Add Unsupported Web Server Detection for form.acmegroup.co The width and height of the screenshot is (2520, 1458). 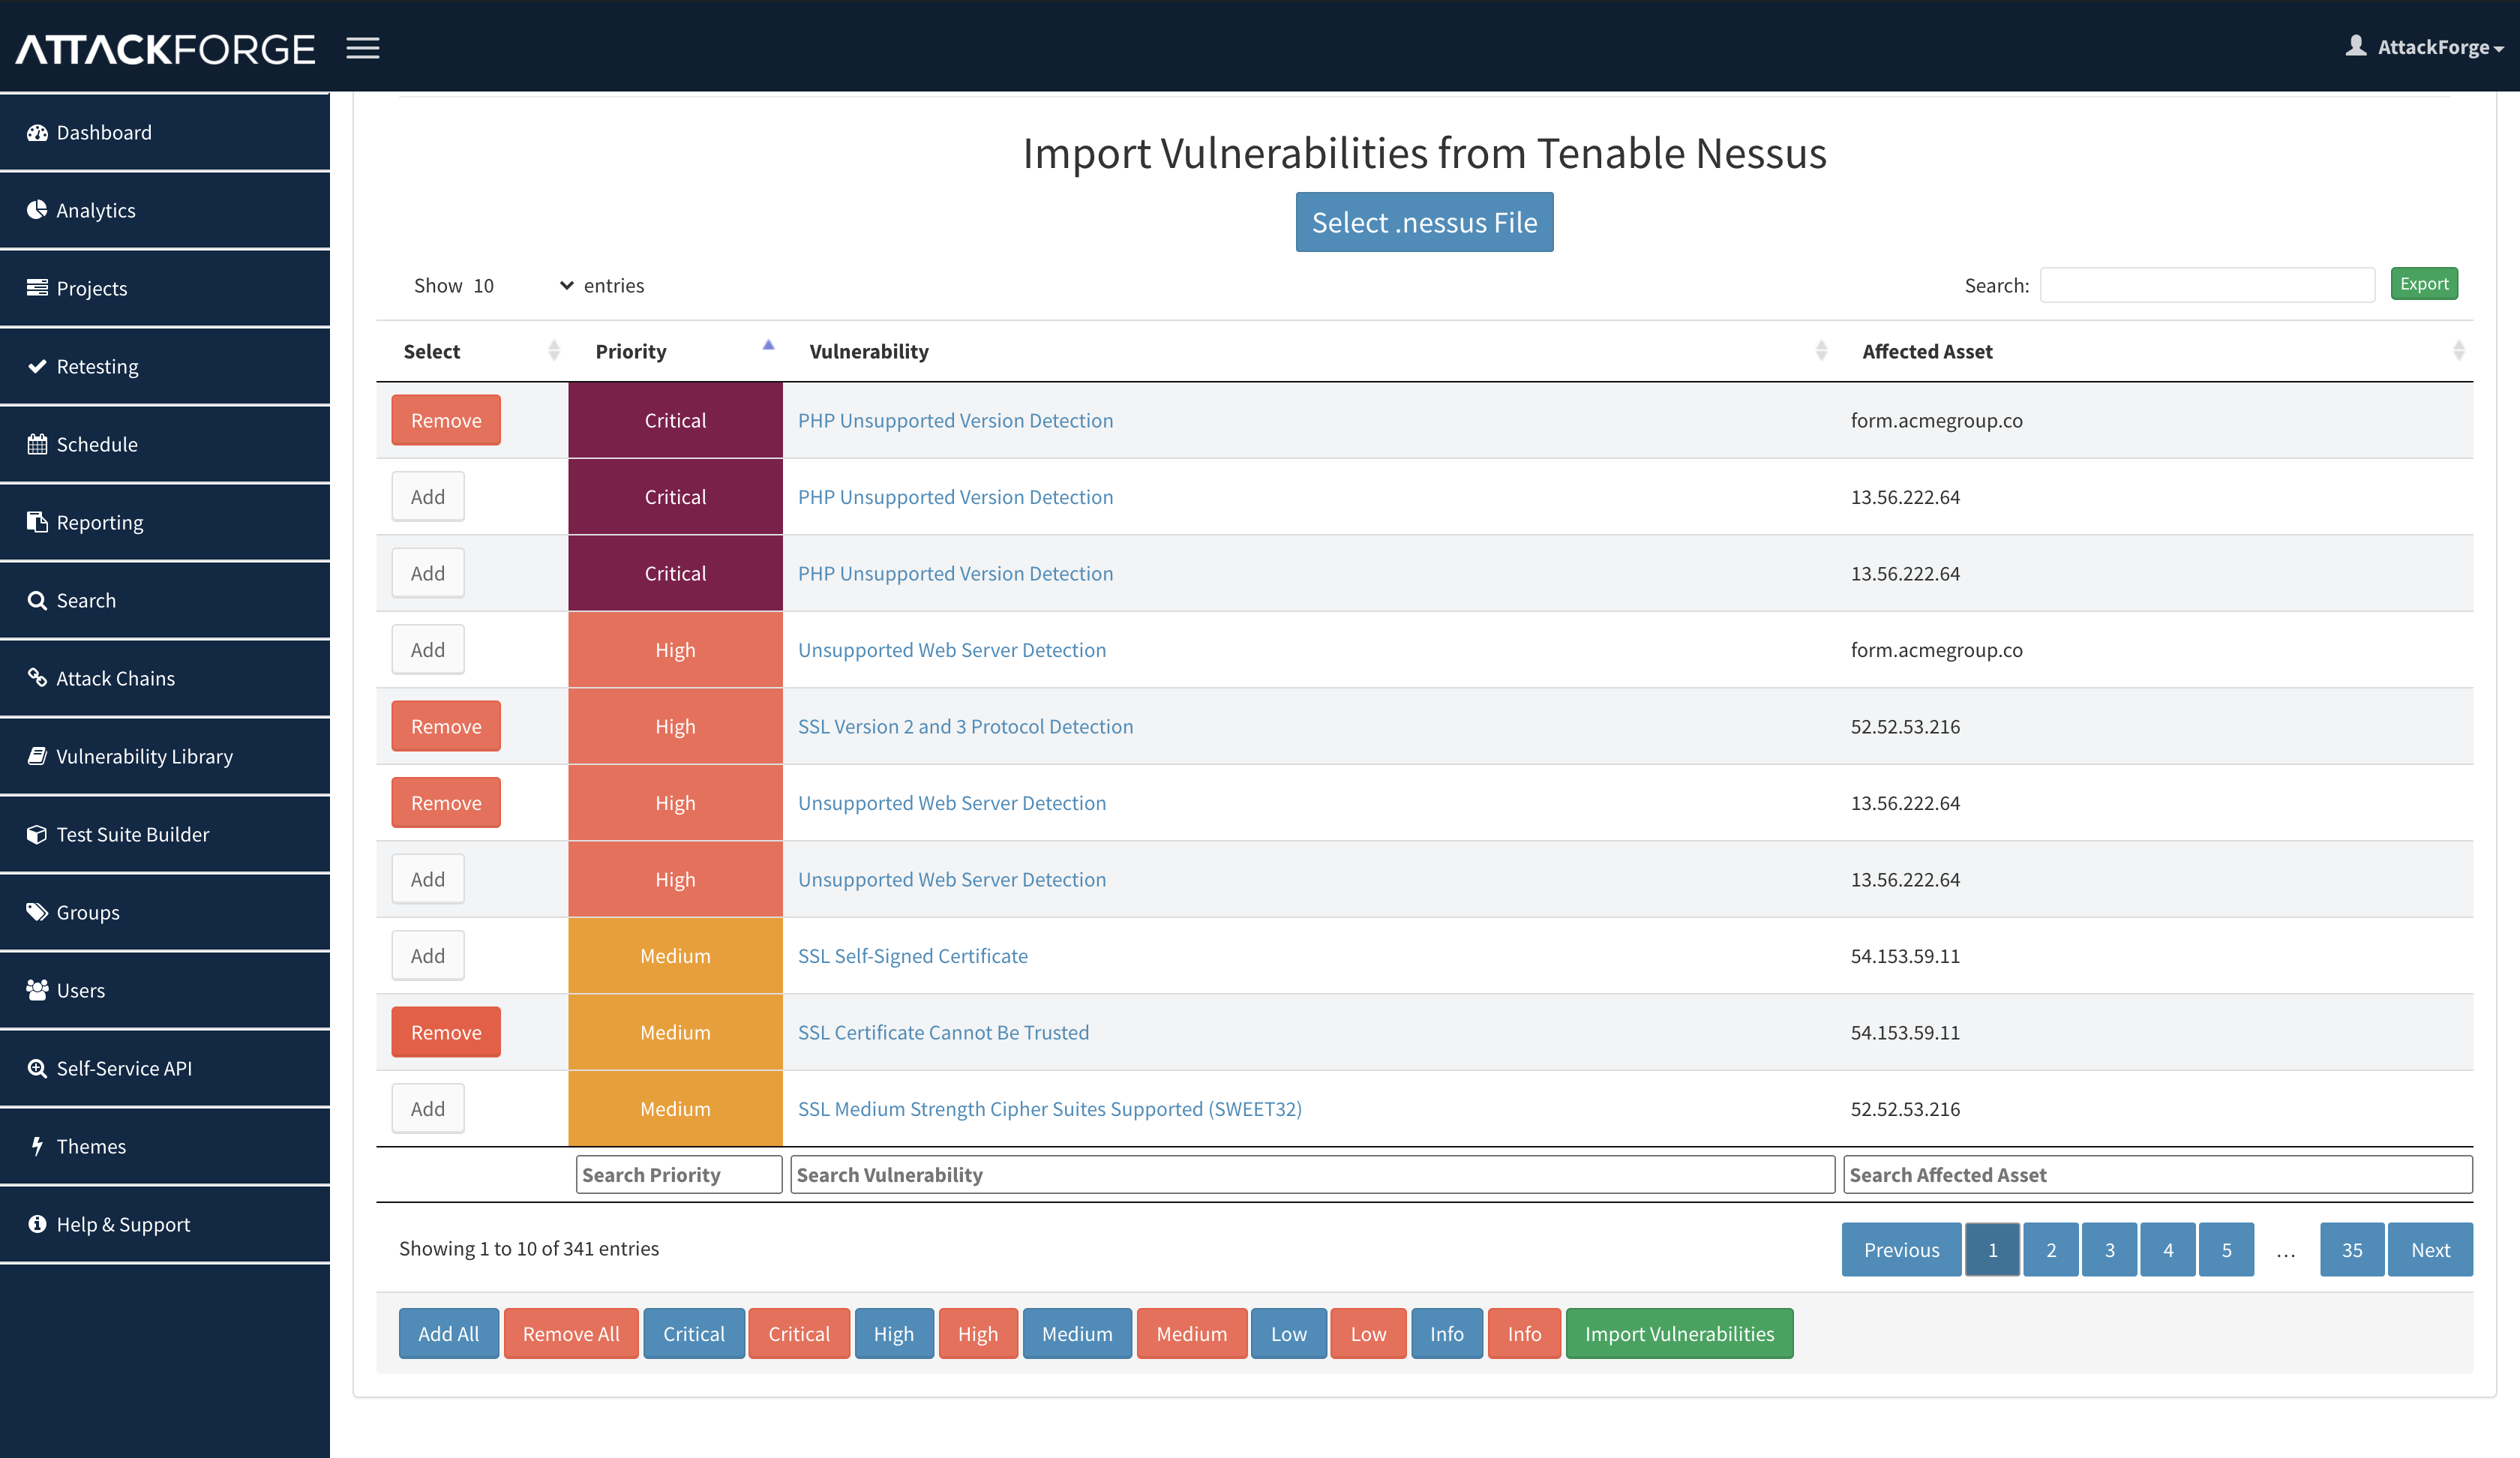click(428, 650)
